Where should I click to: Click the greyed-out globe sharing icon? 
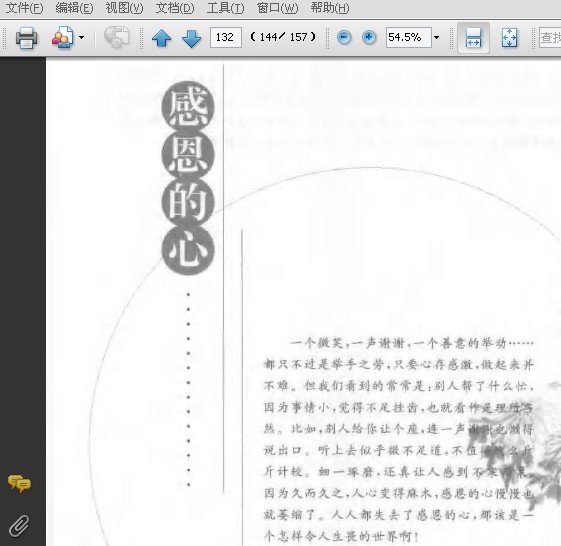tap(116, 37)
